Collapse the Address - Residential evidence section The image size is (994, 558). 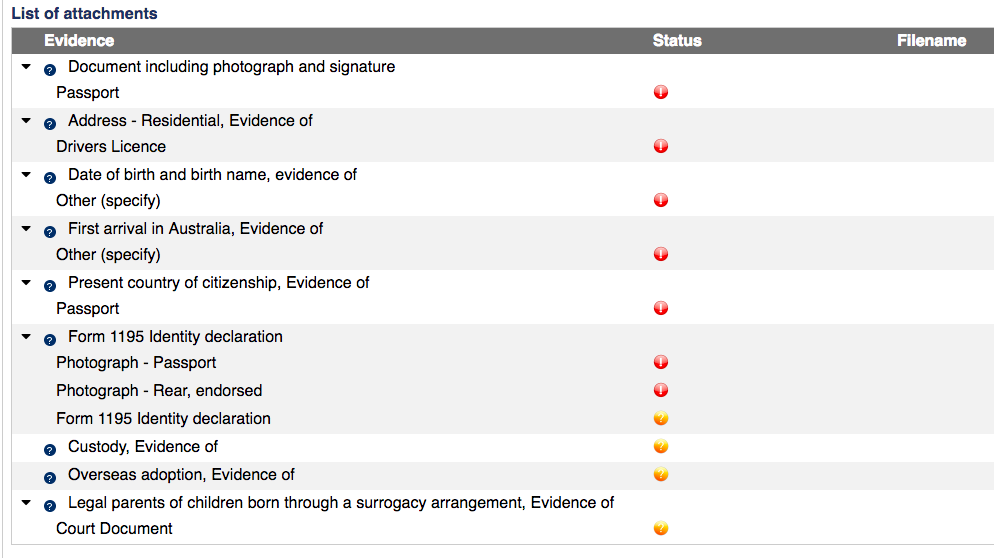coord(26,121)
